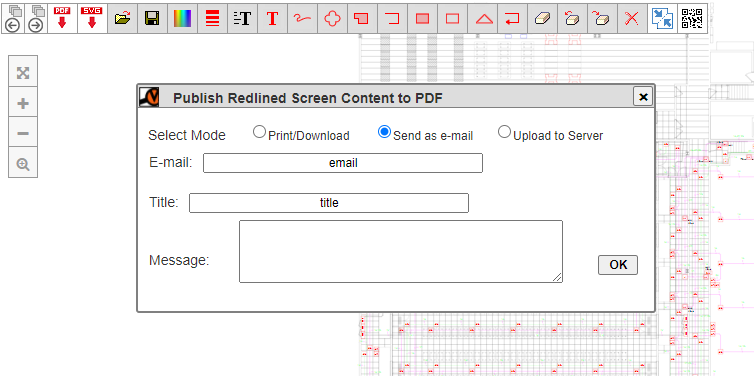The image size is (754, 376).
Task: Open the text size tool with the black T icon
Action: (242, 18)
